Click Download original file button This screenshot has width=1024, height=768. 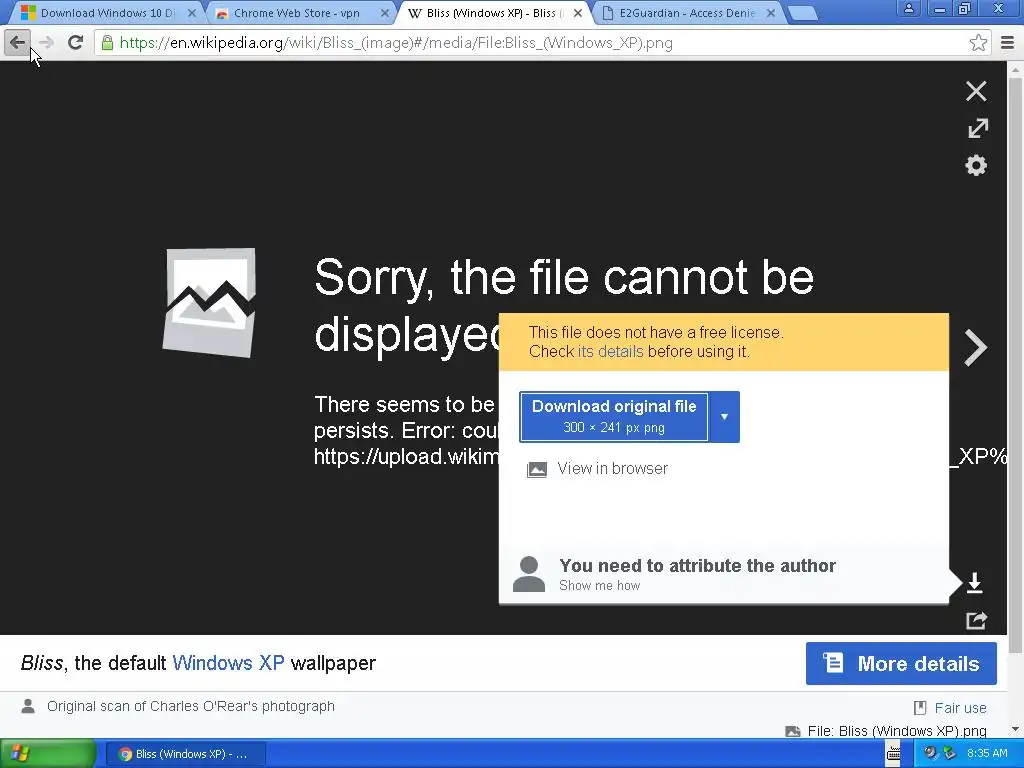[x=614, y=417]
